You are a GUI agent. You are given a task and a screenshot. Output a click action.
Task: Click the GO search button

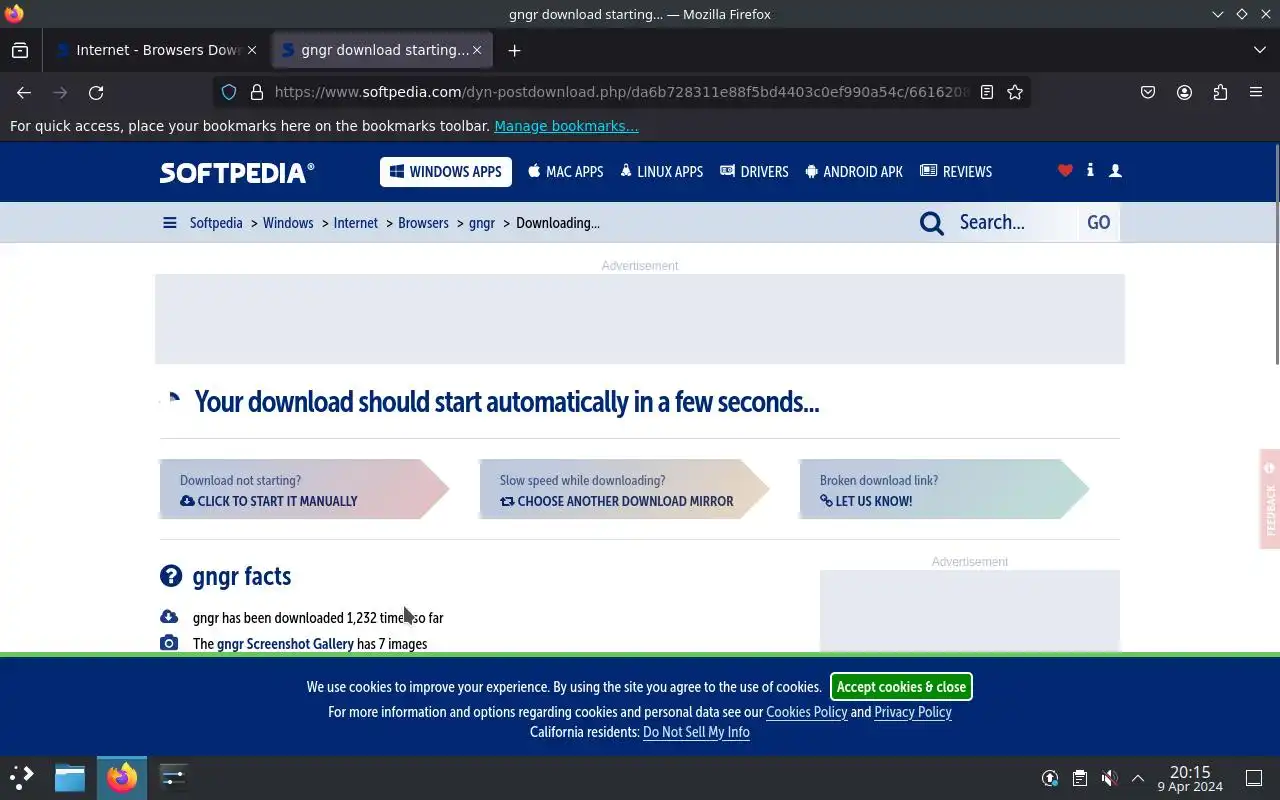pyautogui.click(x=1098, y=222)
